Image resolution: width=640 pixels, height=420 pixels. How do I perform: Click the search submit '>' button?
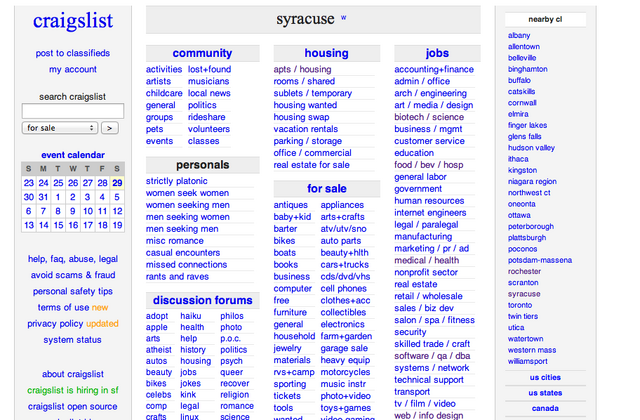(110, 128)
